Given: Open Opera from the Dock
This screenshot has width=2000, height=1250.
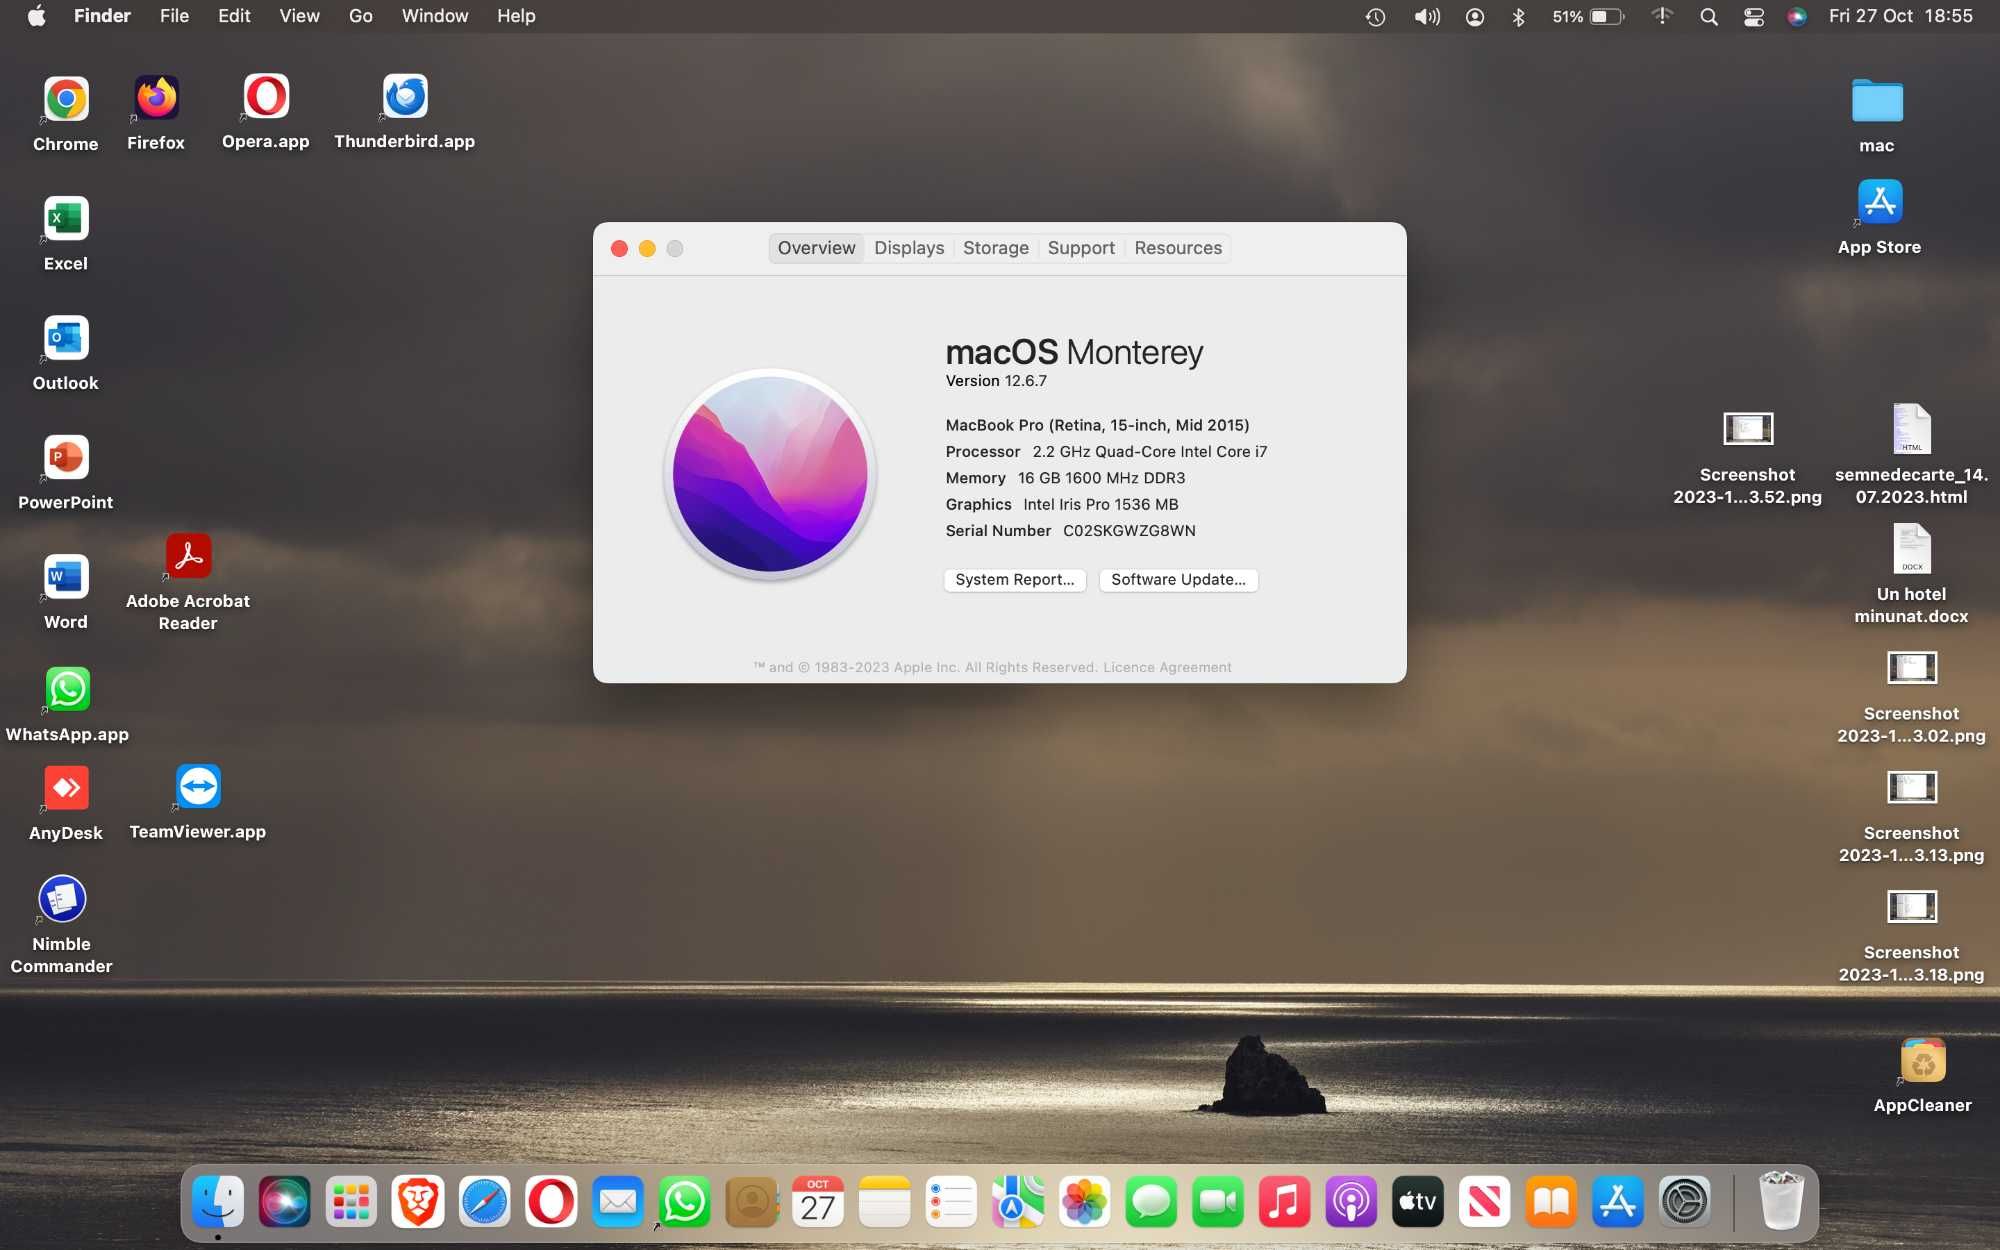Looking at the screenshot, I should tap(551, 1201).
